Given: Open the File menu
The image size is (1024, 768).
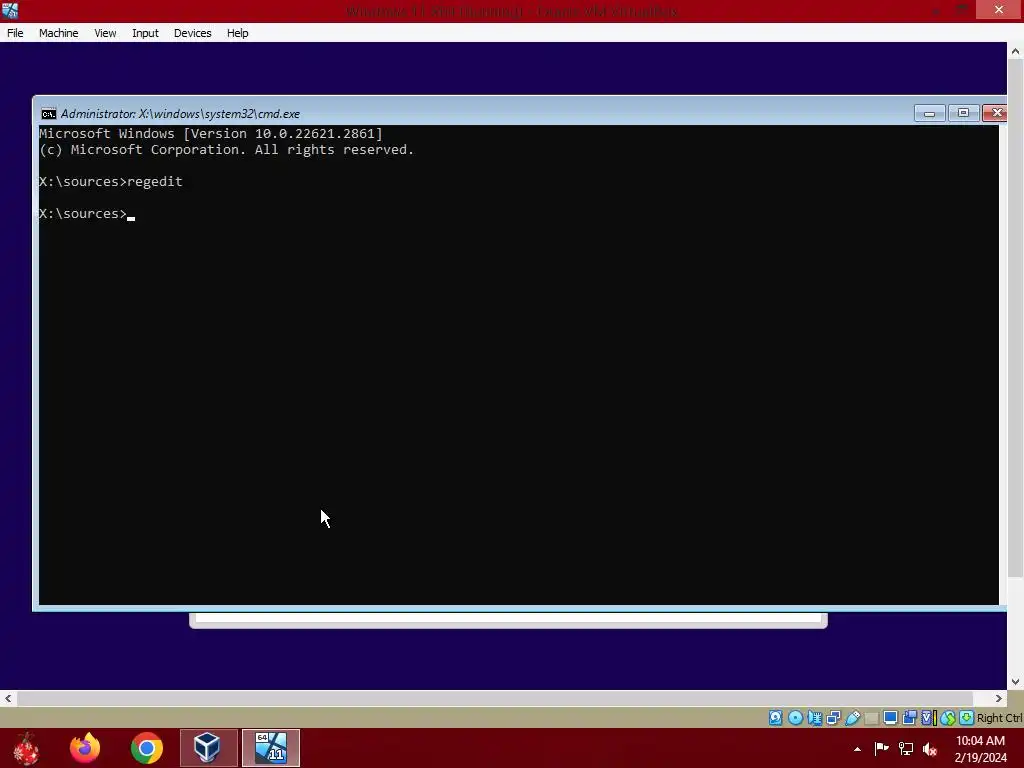Looking at the screenshot, I should [x=15, y=33].
